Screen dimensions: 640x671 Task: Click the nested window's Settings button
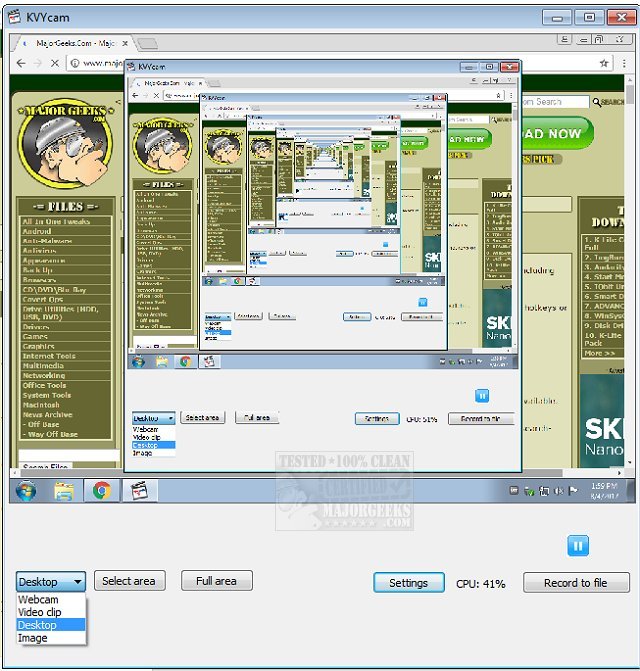[377, 418]
